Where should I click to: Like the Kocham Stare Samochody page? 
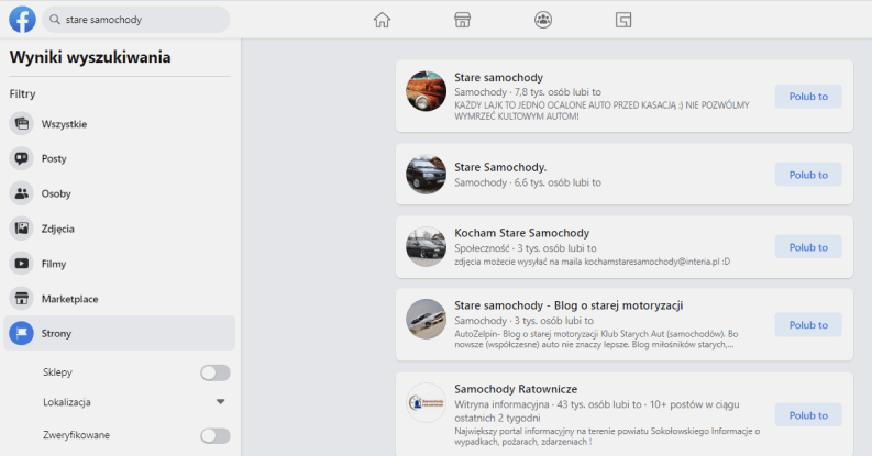pyautogui.click(x=808, y=247)
